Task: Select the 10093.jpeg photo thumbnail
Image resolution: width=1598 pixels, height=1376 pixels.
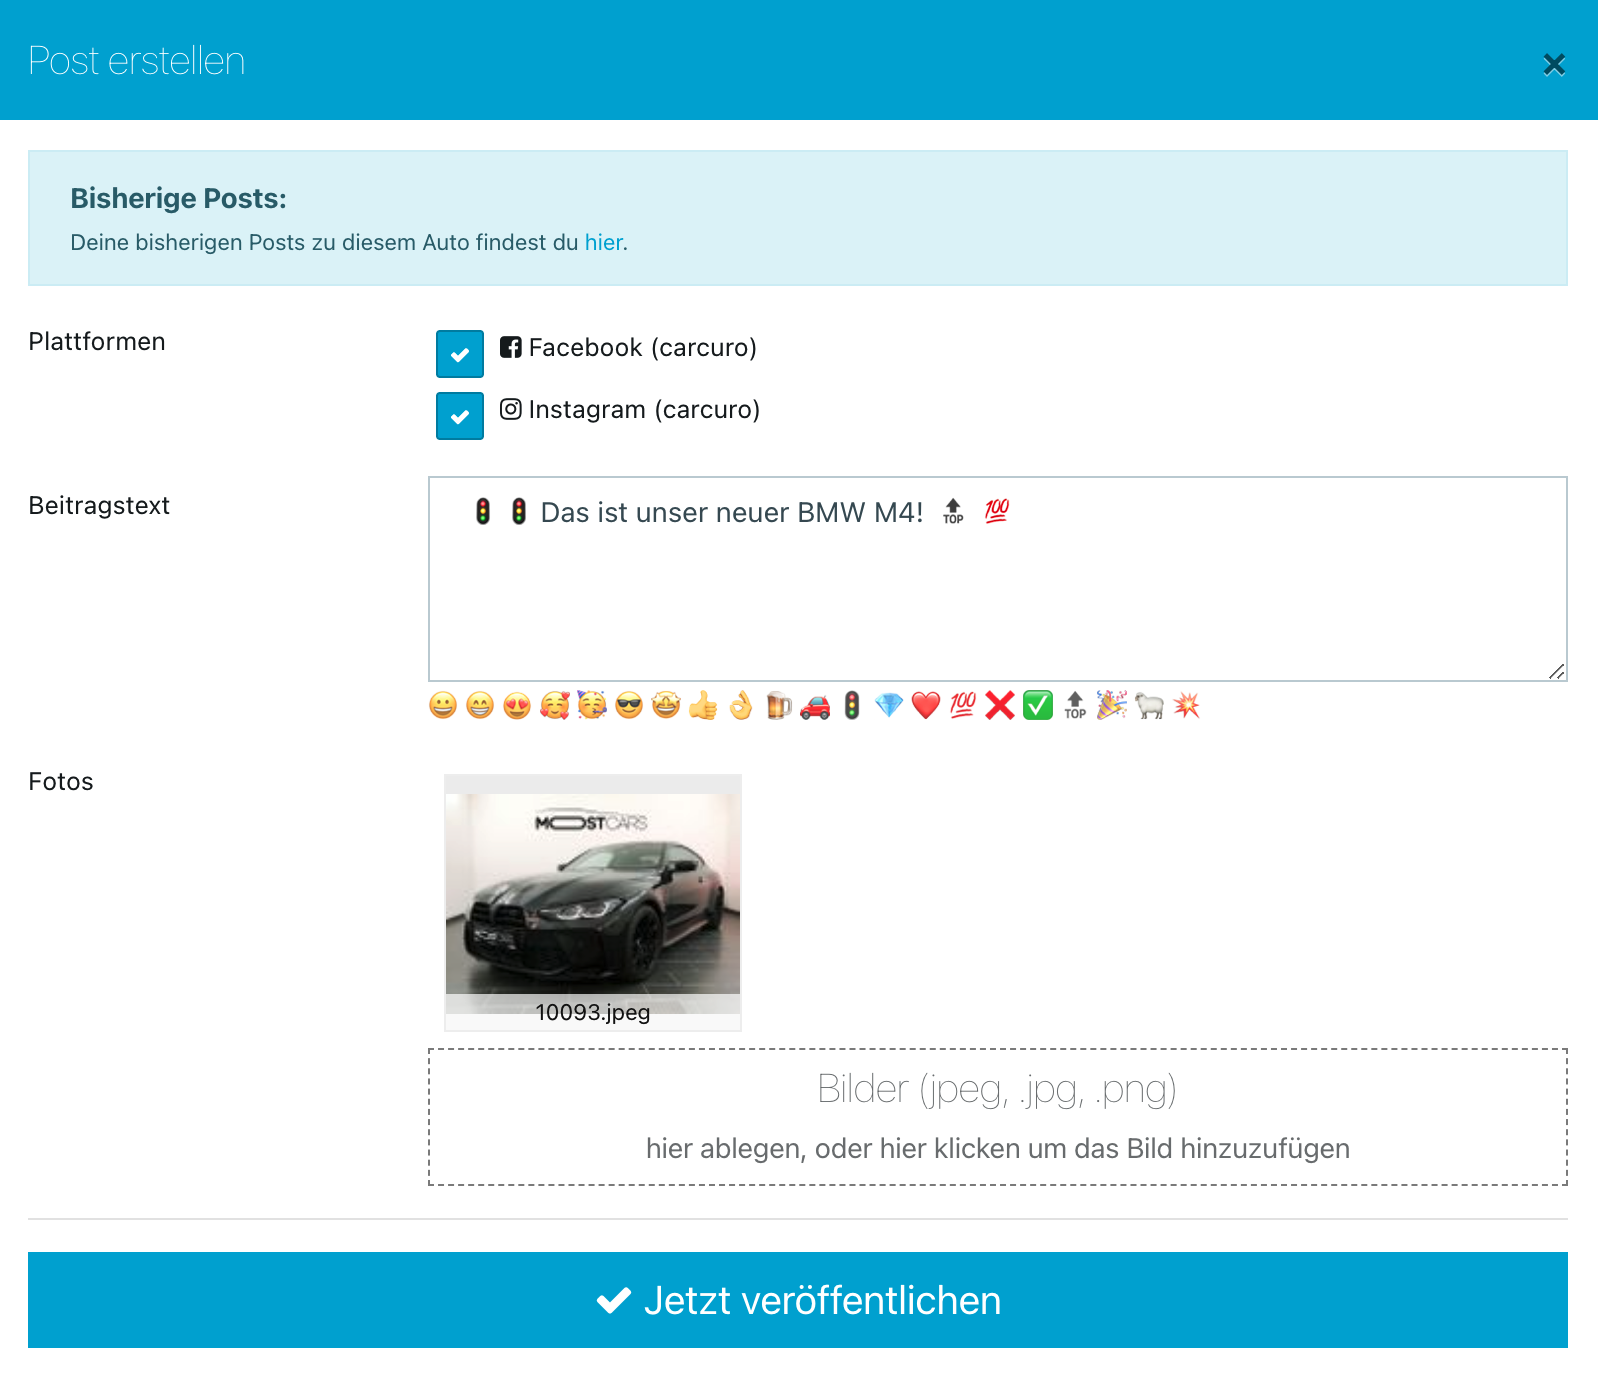Action: click(593, 903)
